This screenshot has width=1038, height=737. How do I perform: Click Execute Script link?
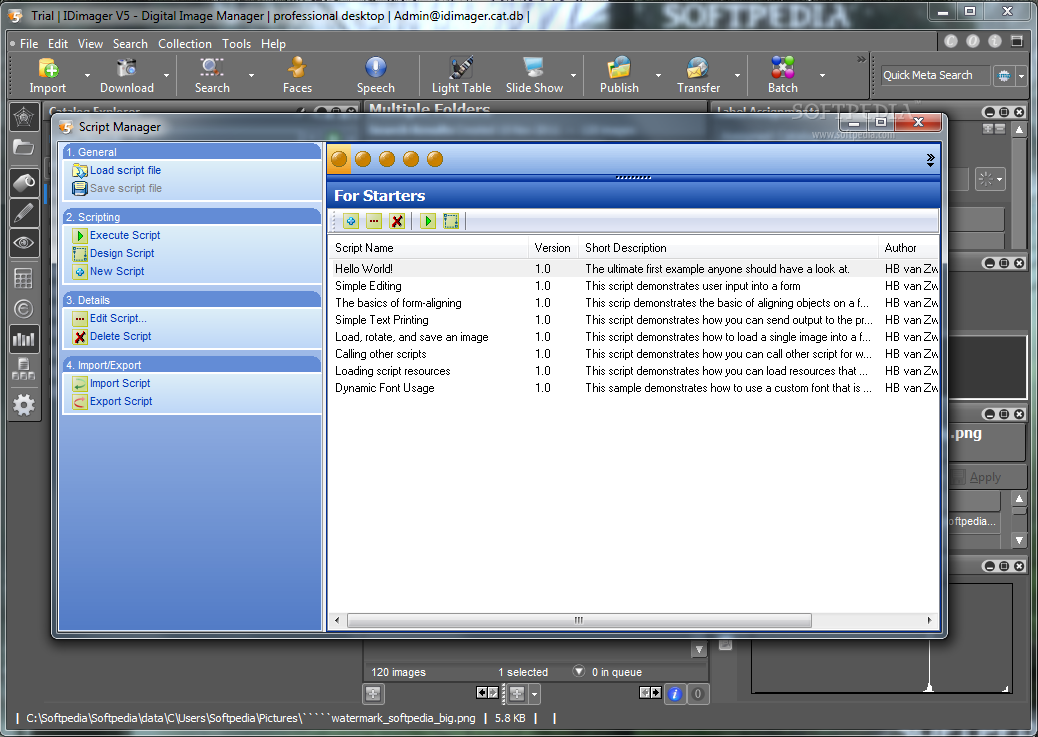click(x=125, y=235)
